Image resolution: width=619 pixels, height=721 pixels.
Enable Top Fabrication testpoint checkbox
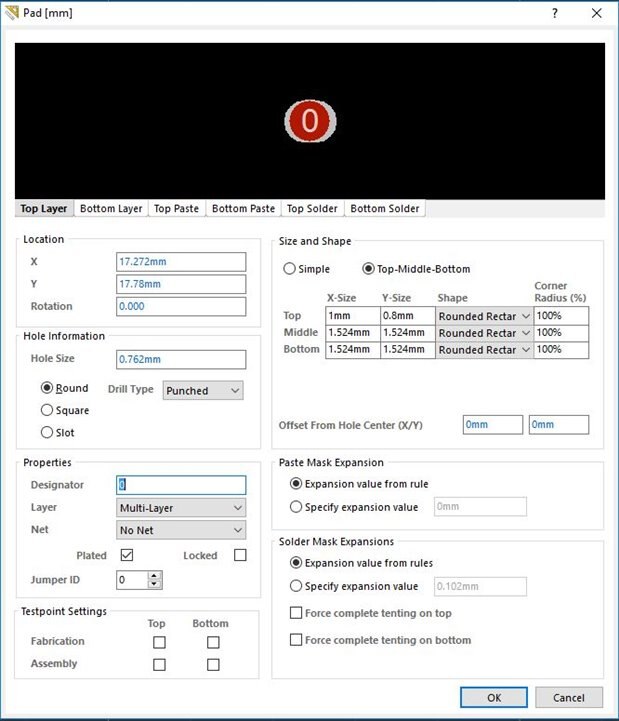point(159,642)
